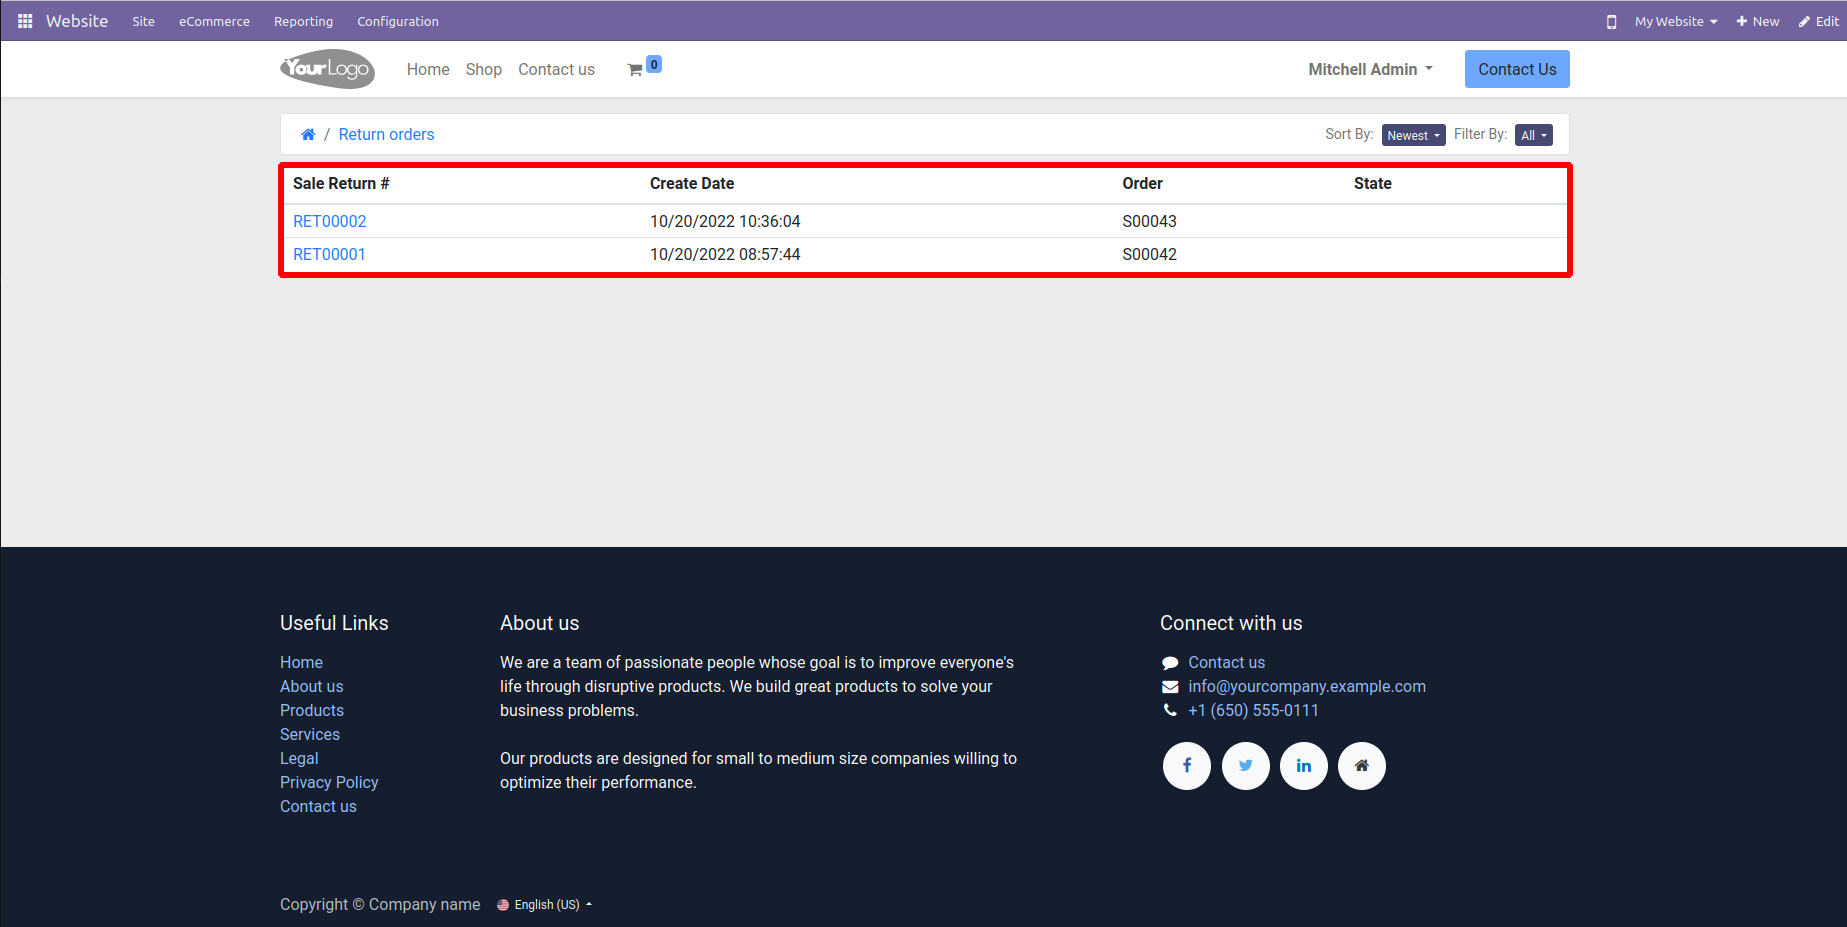Click footer Products link
This screenshot has height=927, width=1847.
pos(312,710)
